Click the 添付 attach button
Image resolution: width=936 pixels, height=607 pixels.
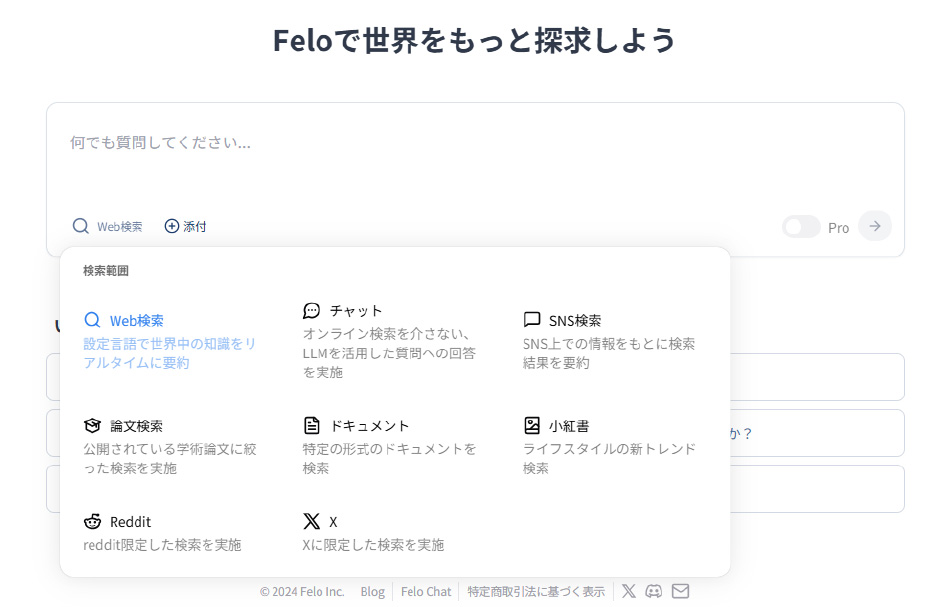[x=186, y=226]
